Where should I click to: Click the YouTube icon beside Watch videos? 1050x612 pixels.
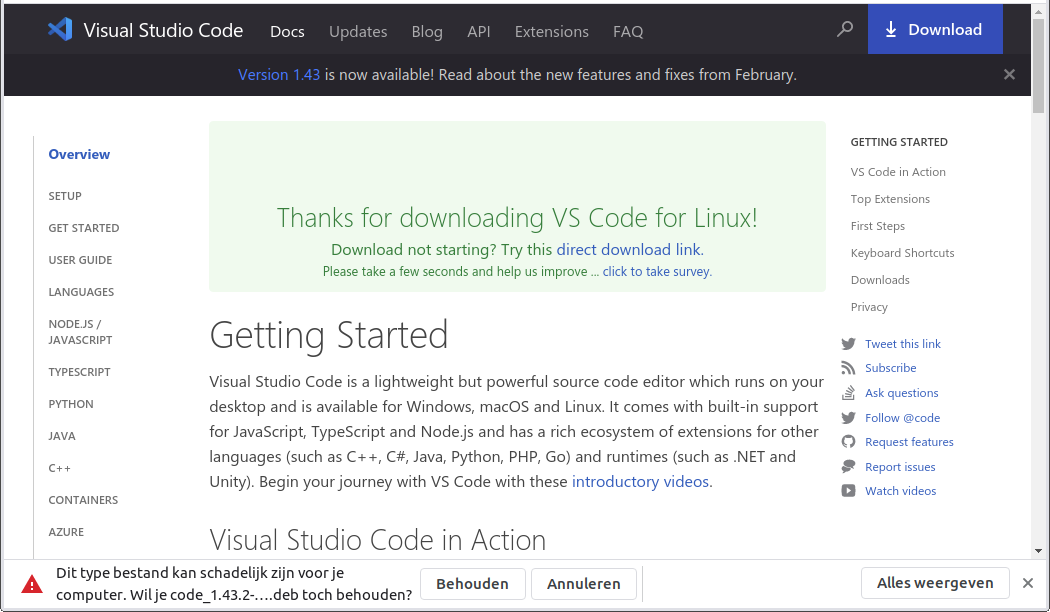click(848, 491)
